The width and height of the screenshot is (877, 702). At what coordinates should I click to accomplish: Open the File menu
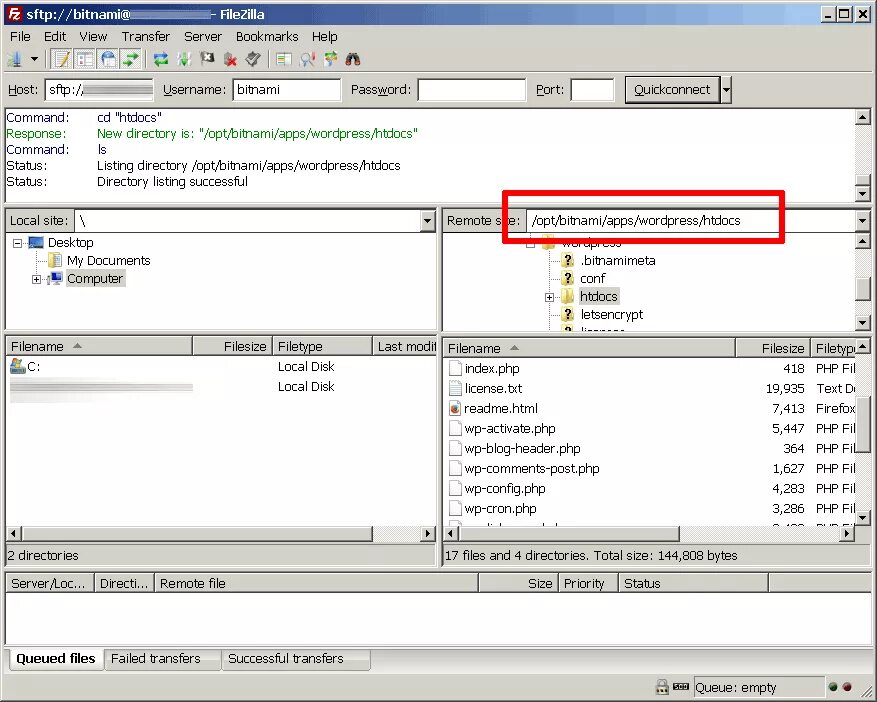(20, 36)
